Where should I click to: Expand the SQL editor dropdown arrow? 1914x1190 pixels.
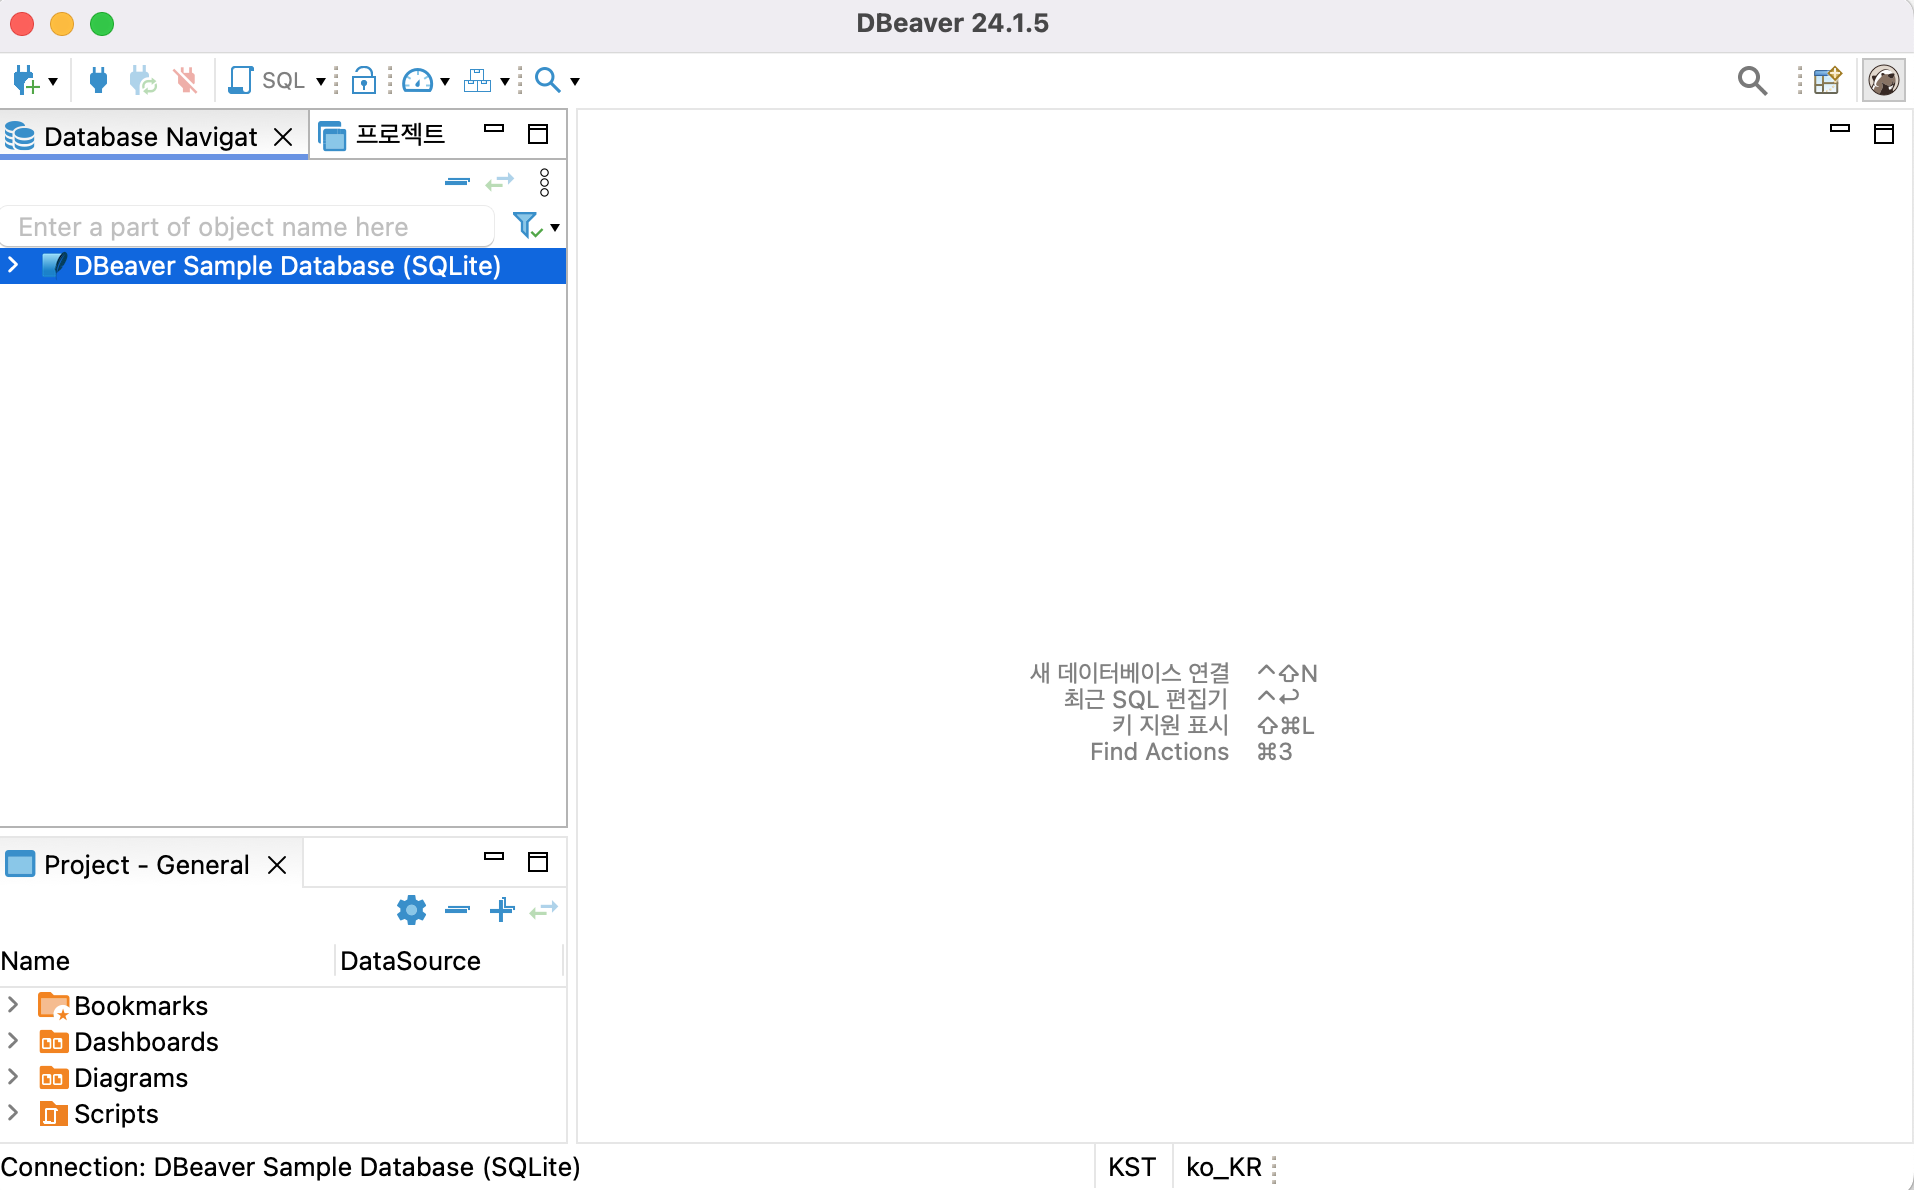point(321,81)
